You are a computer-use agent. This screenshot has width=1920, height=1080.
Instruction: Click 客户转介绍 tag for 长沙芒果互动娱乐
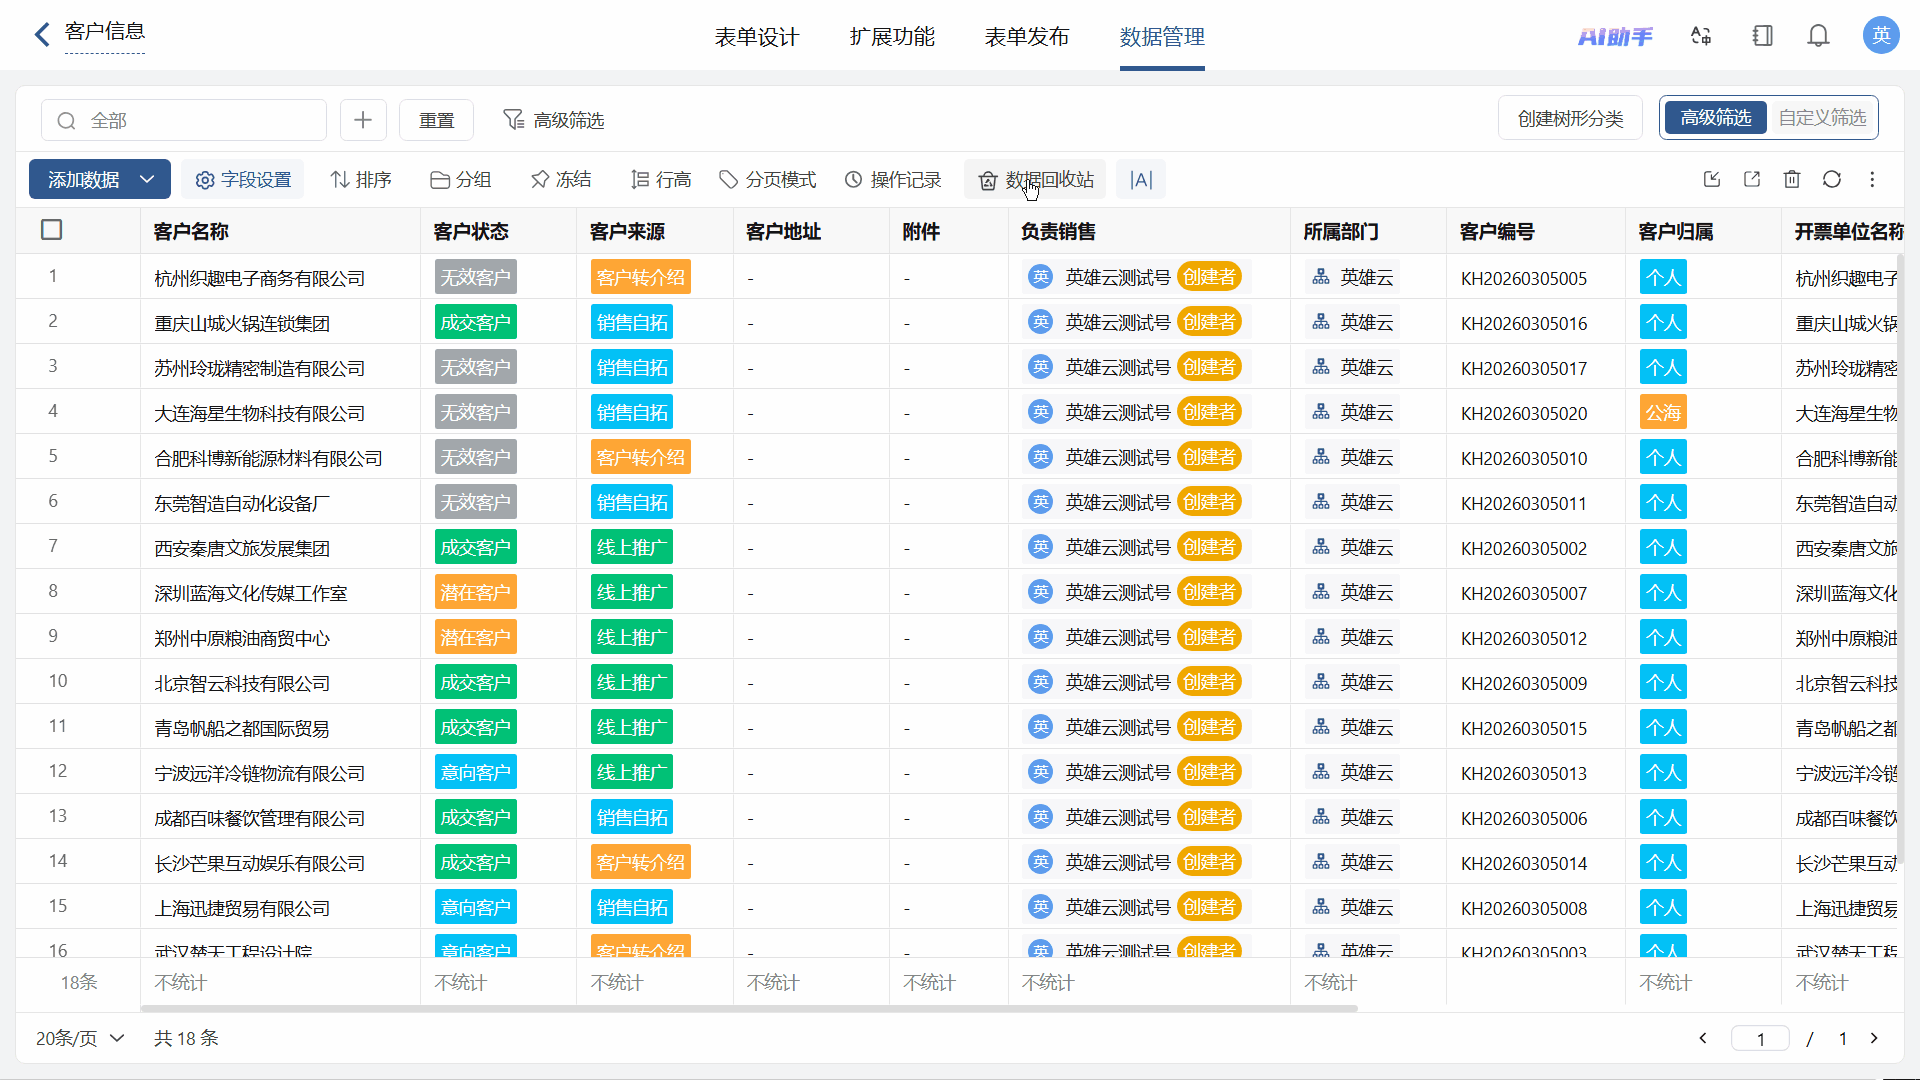641,862
